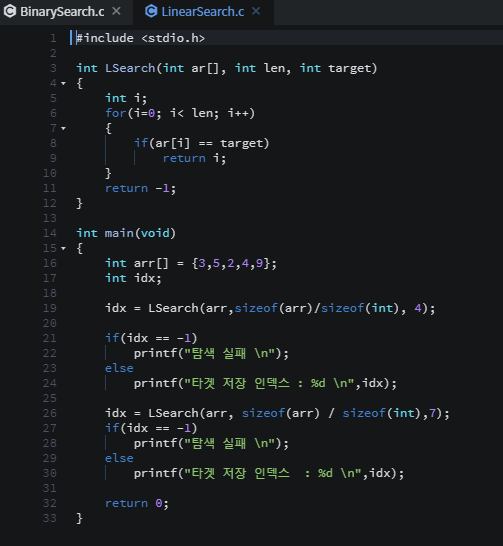503x546 pixels.
Task: Click the closing brace on line 33
Action: tap(79, 518)
